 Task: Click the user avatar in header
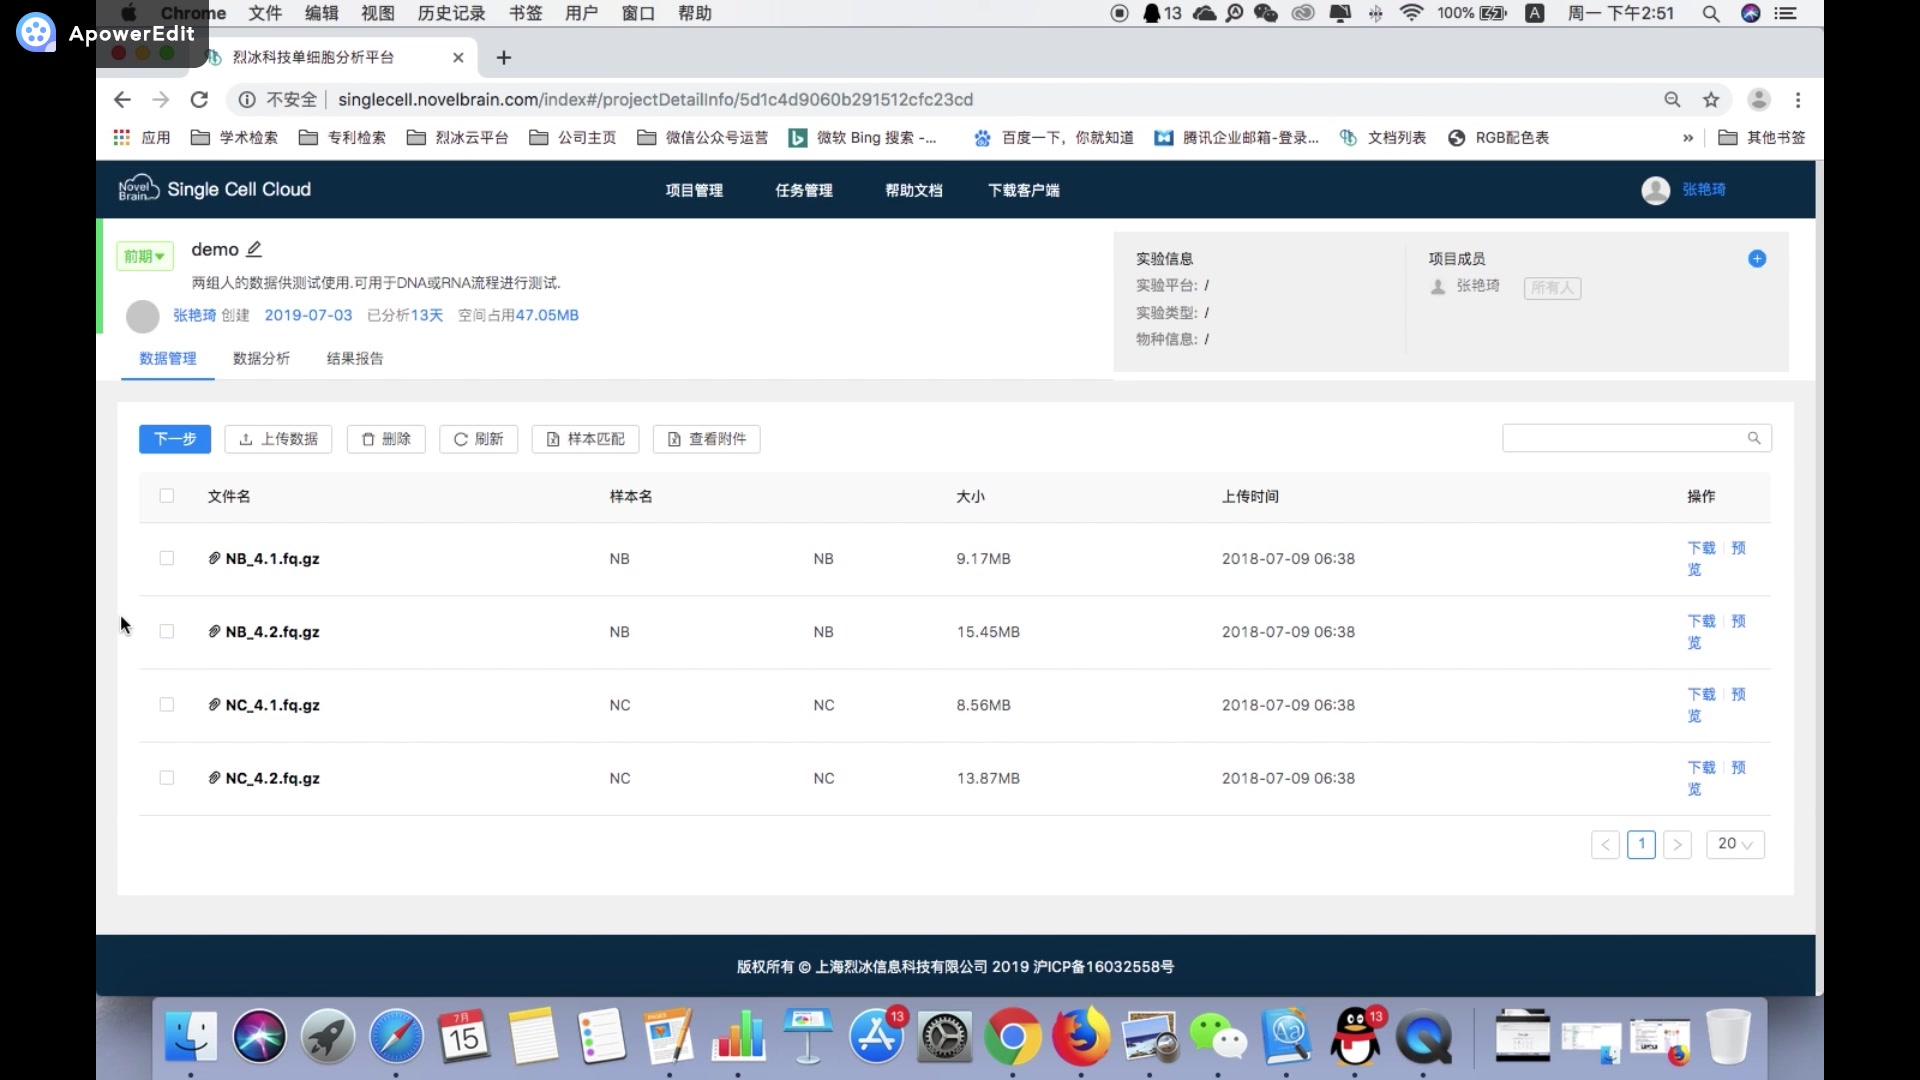pos(1655,190)
